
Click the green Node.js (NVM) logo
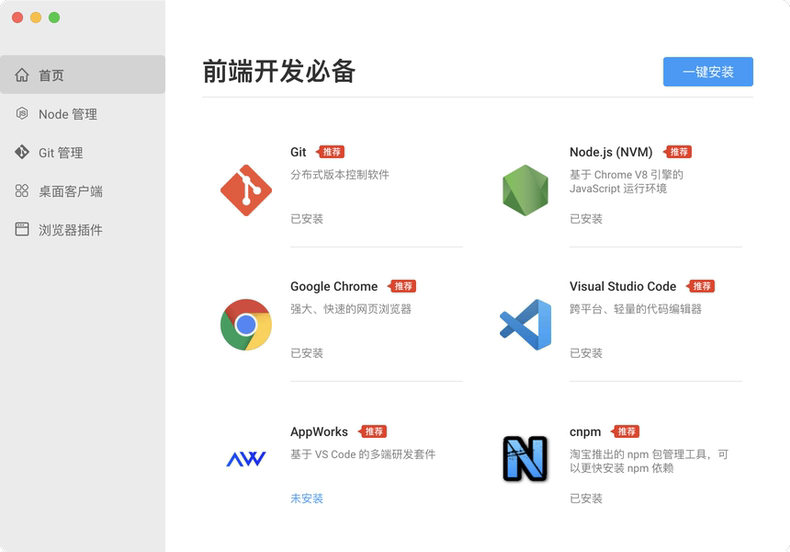525,190
